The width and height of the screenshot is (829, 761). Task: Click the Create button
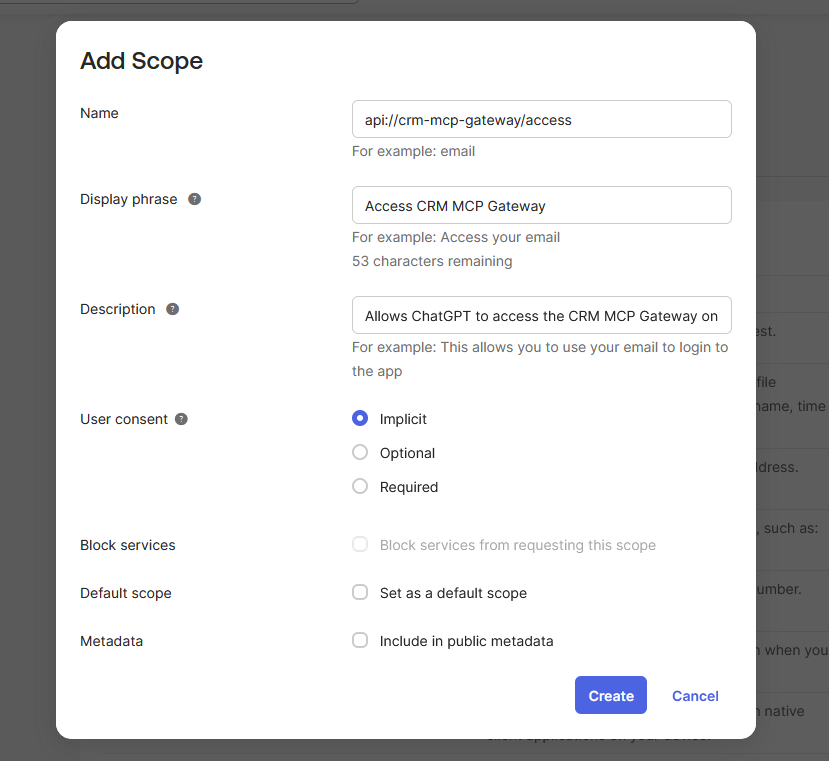pyautogui.click(x=611, y=695)
